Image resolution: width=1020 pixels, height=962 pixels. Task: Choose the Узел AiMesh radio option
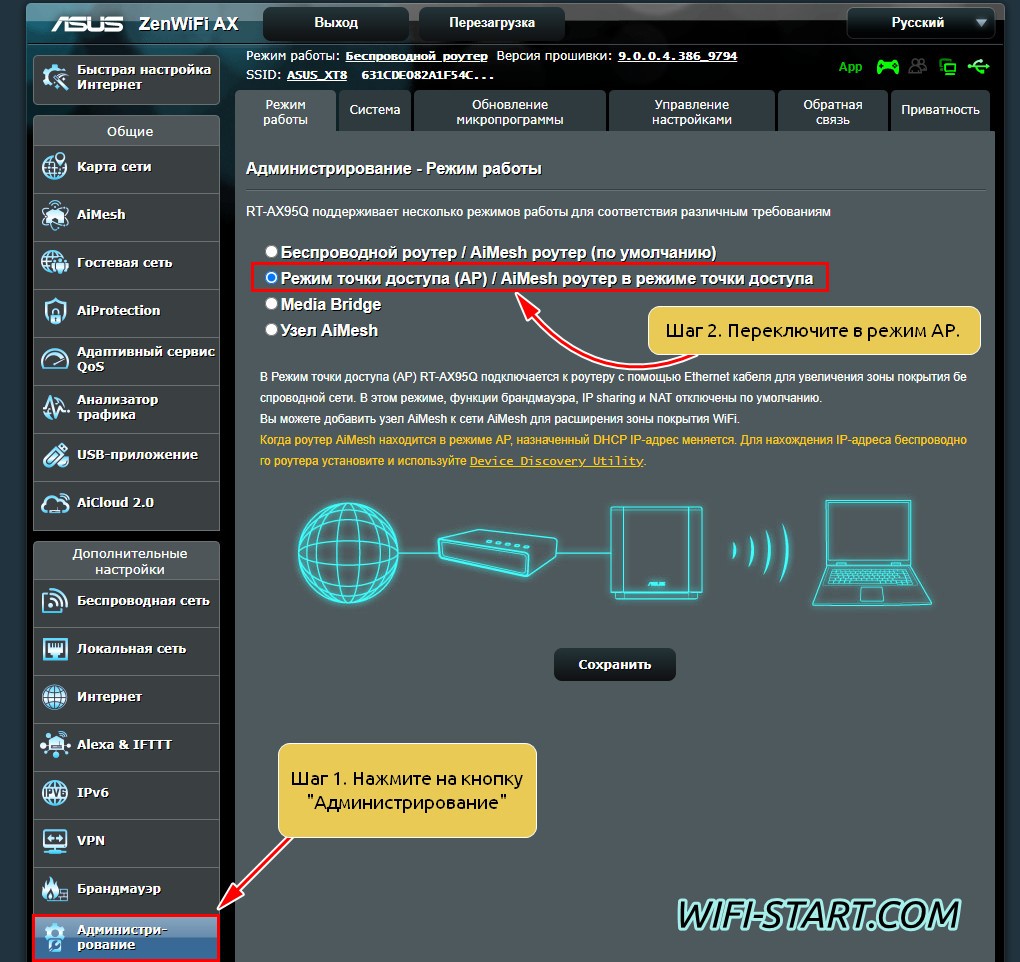271,329
